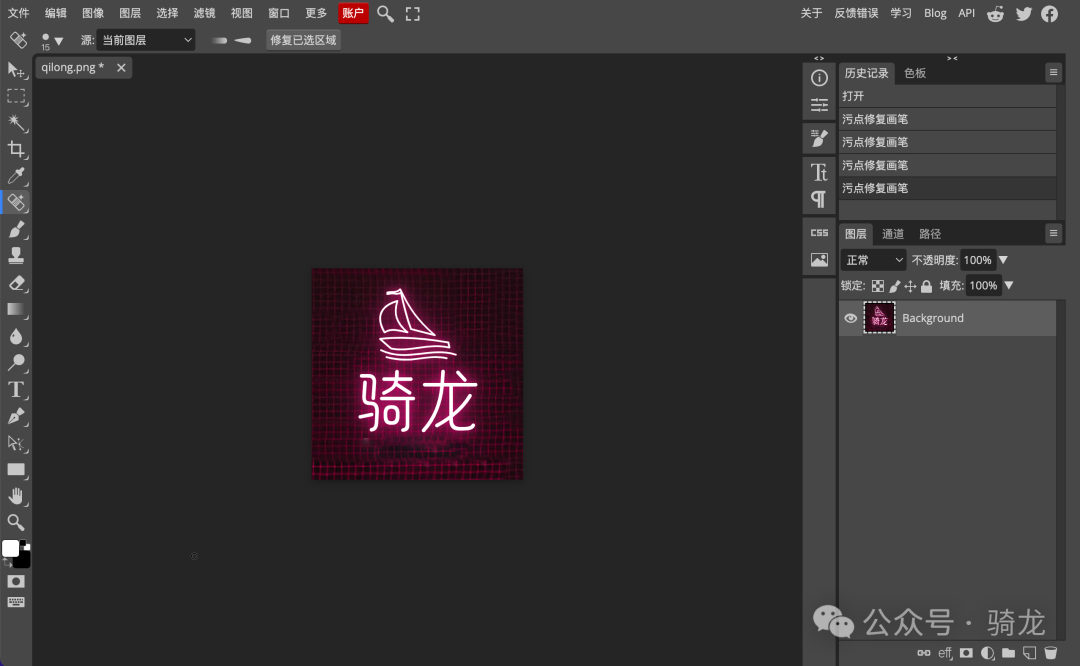Viewport: 1080px width, 666px height.
Task: Open the CSS panel icon
Action: point(819,233)
